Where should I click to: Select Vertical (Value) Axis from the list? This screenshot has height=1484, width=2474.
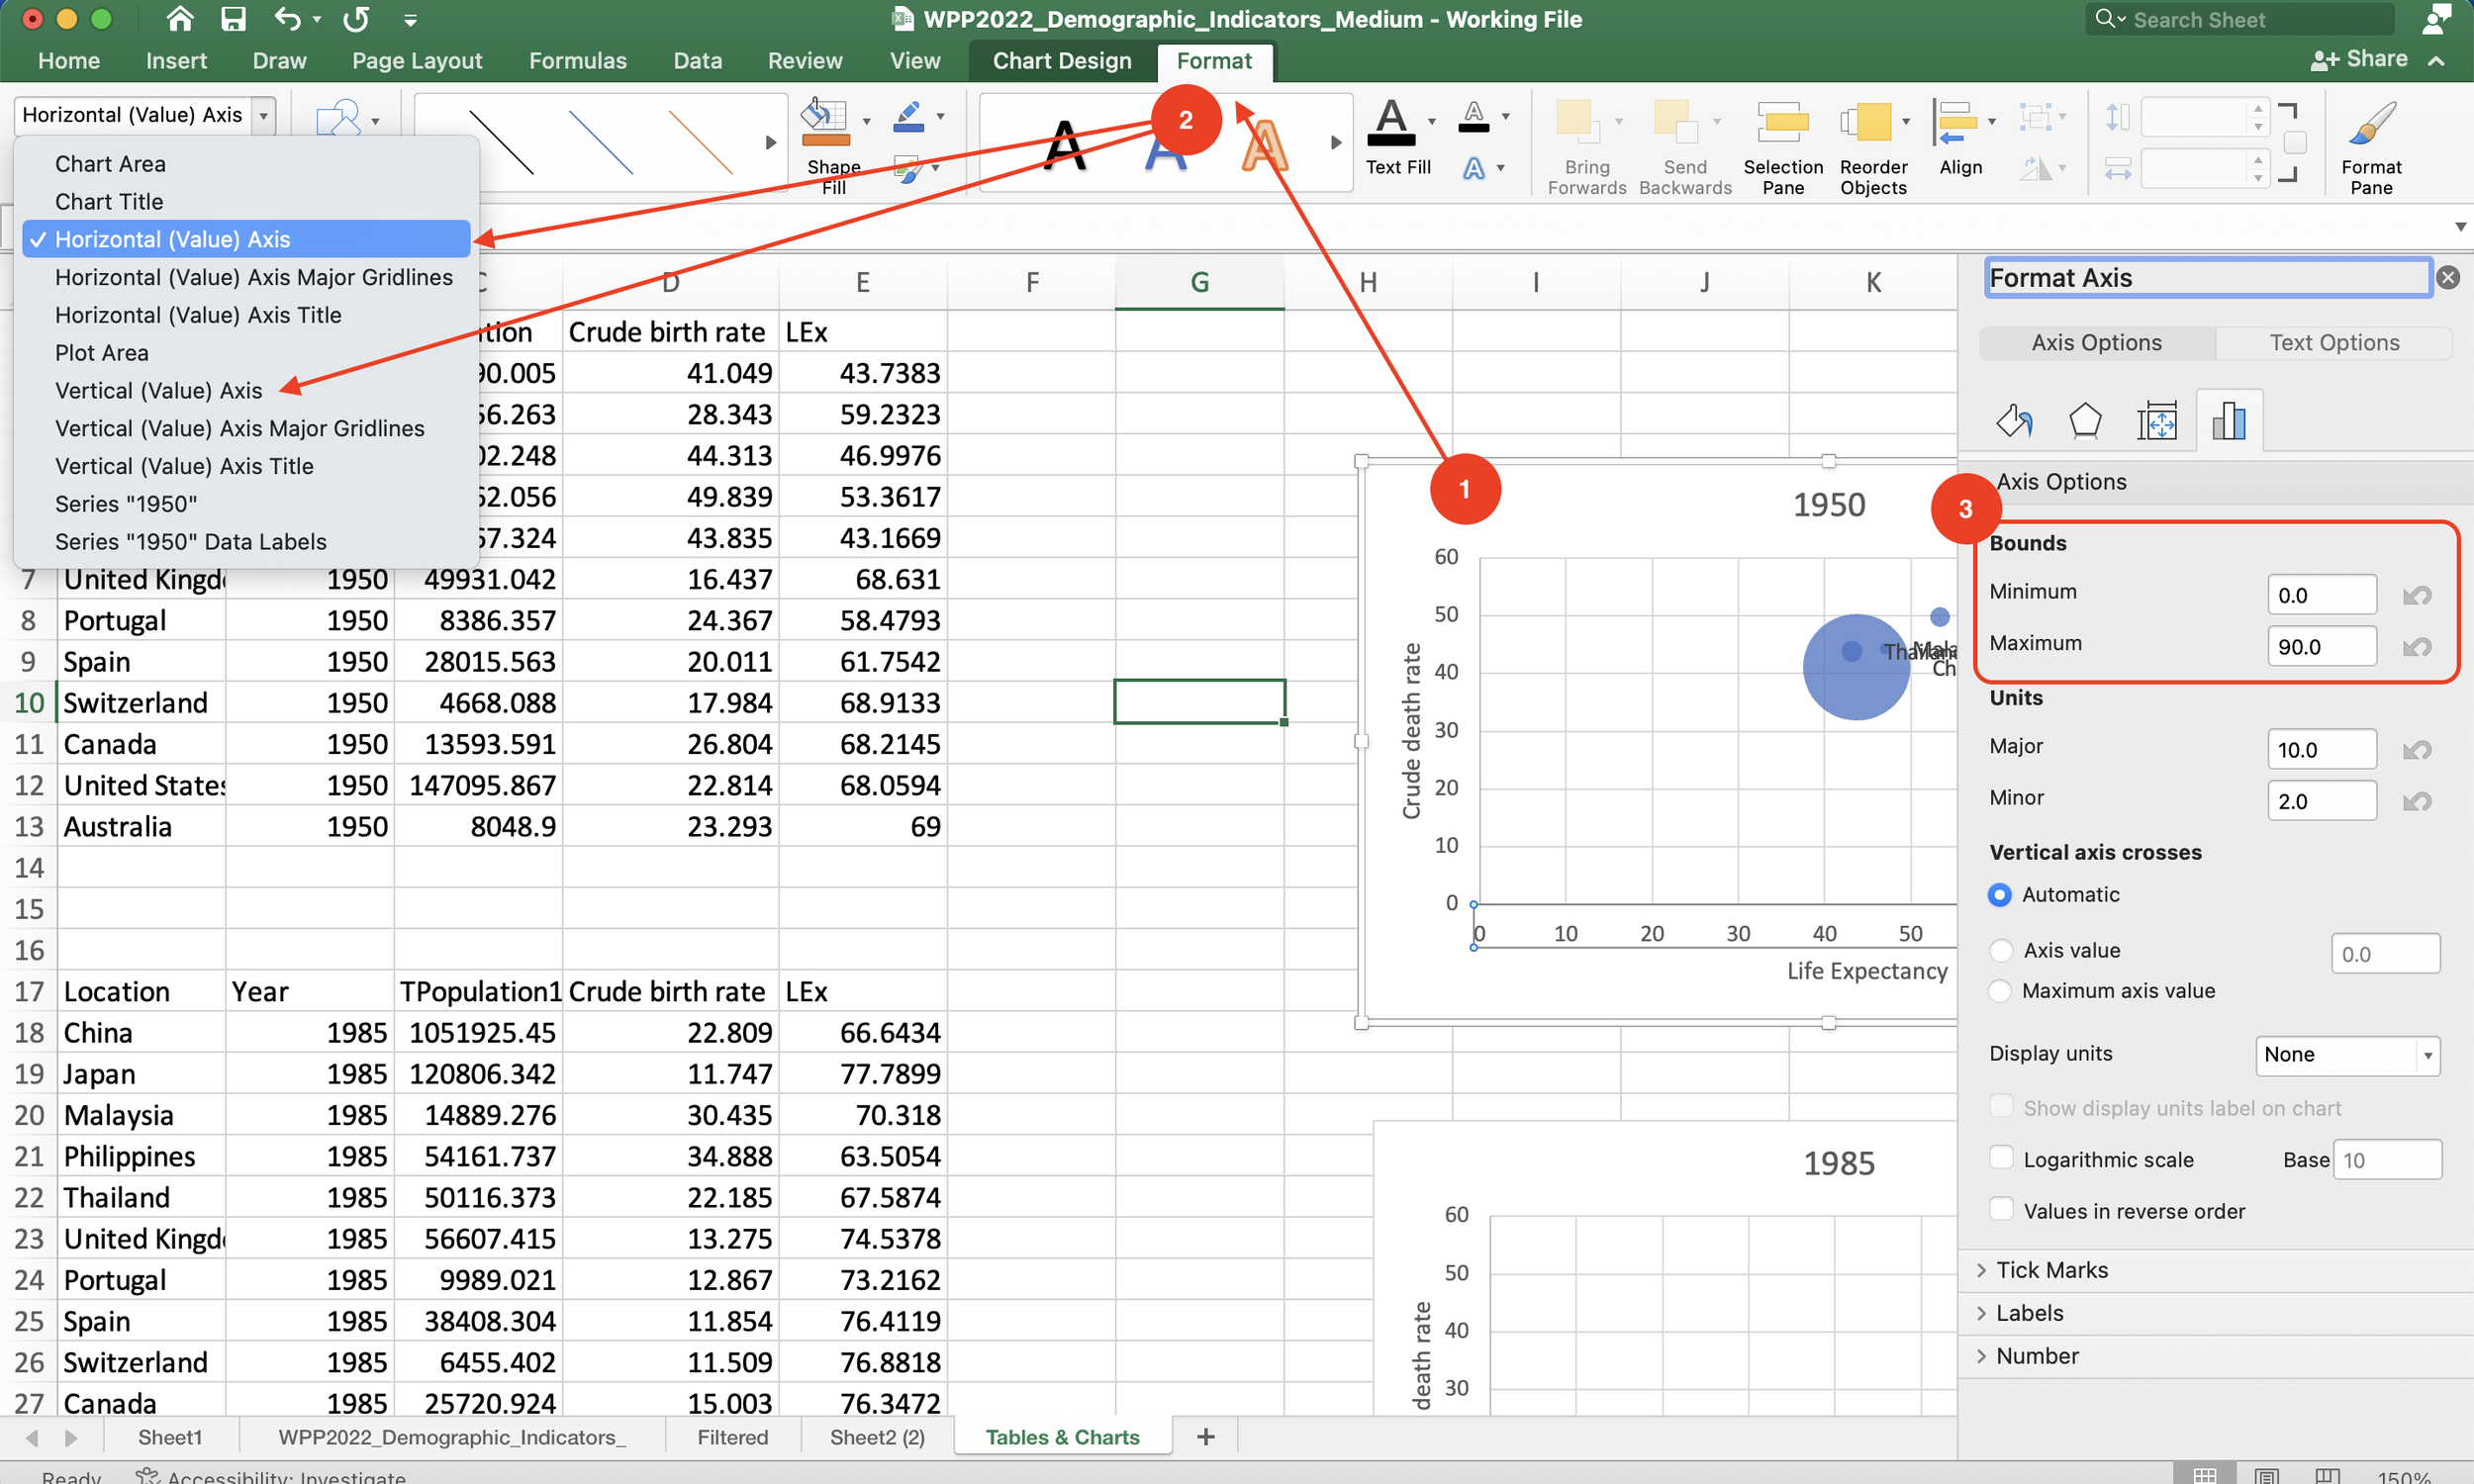click(x=158, y=390)
